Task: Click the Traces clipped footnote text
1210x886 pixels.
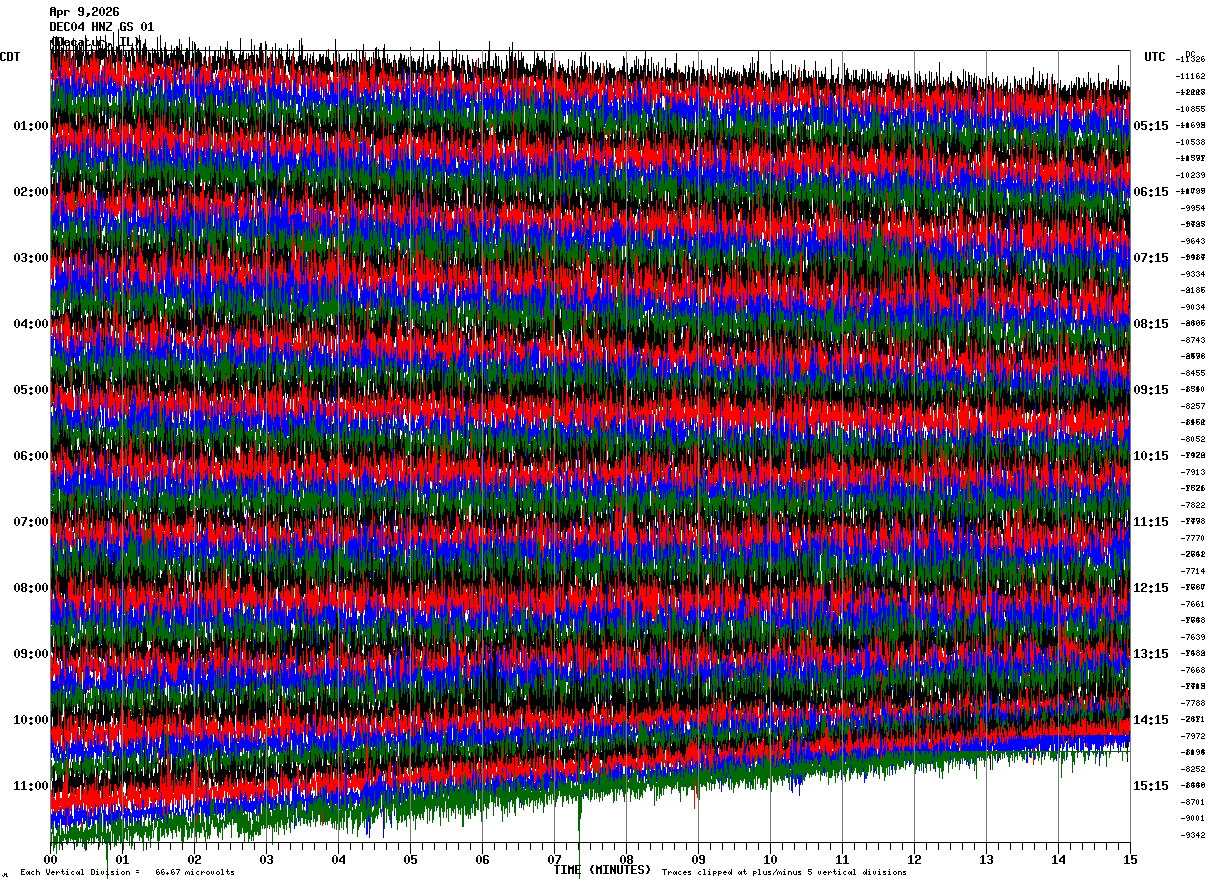Action: click(x=784, y=872)
